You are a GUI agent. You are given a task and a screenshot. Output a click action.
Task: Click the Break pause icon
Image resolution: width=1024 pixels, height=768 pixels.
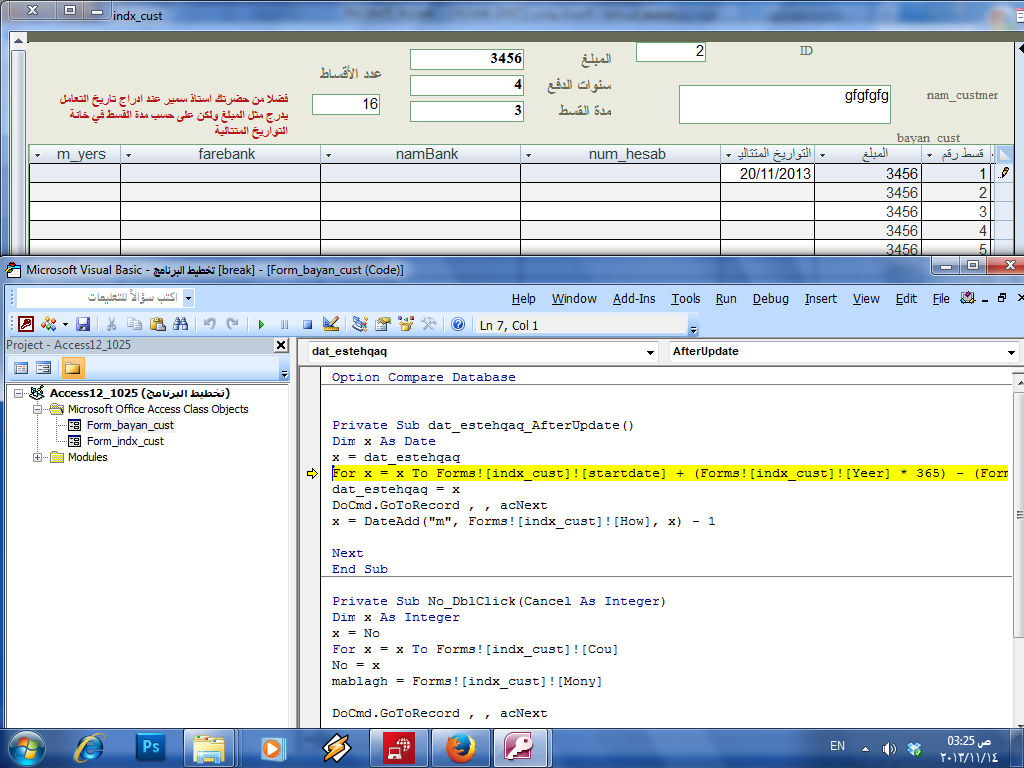tap(284, 325)
